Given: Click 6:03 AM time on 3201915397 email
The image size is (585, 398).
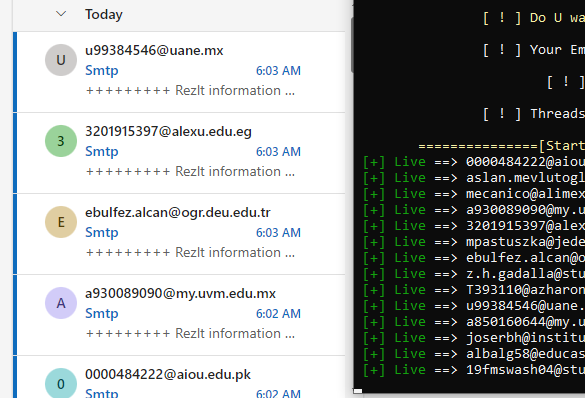Looking at the screenshot, I should pos(278,151).
